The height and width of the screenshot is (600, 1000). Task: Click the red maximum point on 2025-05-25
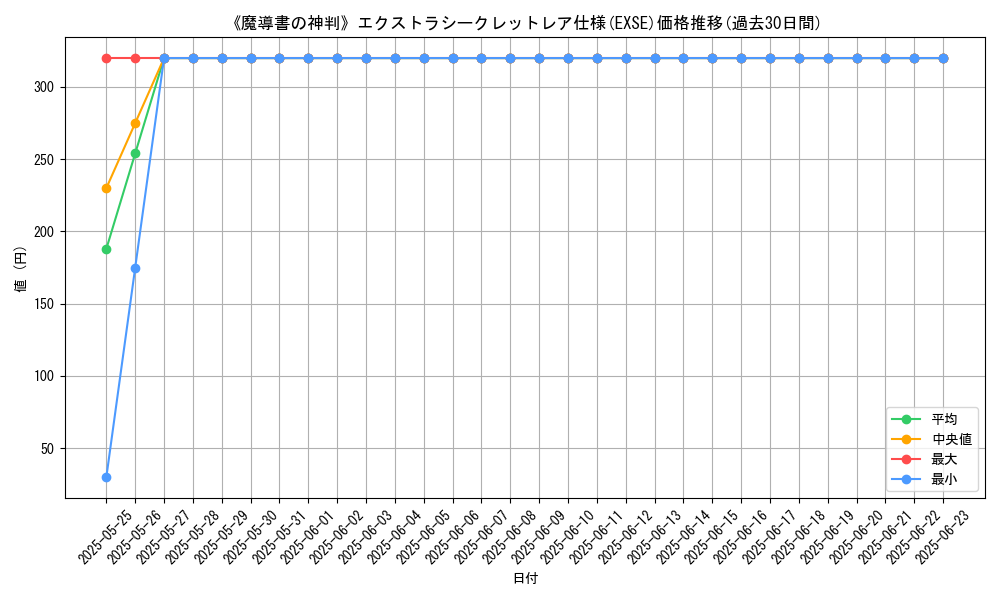[x=107, y=59]
